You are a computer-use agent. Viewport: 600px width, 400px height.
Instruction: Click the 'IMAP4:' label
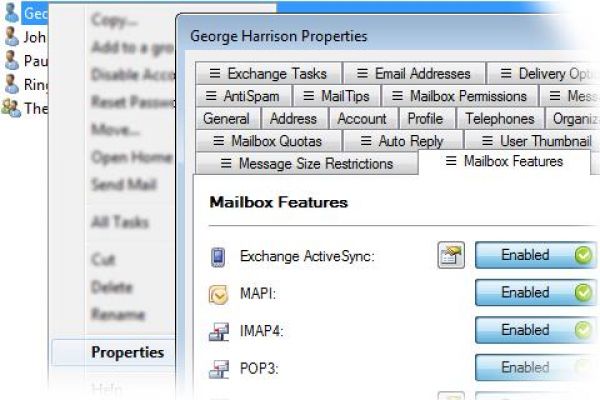coord(262,331)
